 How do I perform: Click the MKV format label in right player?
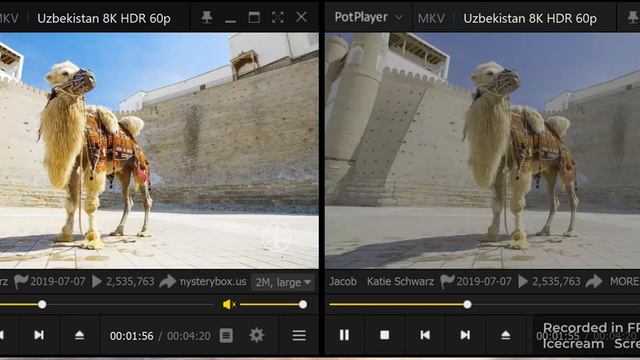pos(431,18)
